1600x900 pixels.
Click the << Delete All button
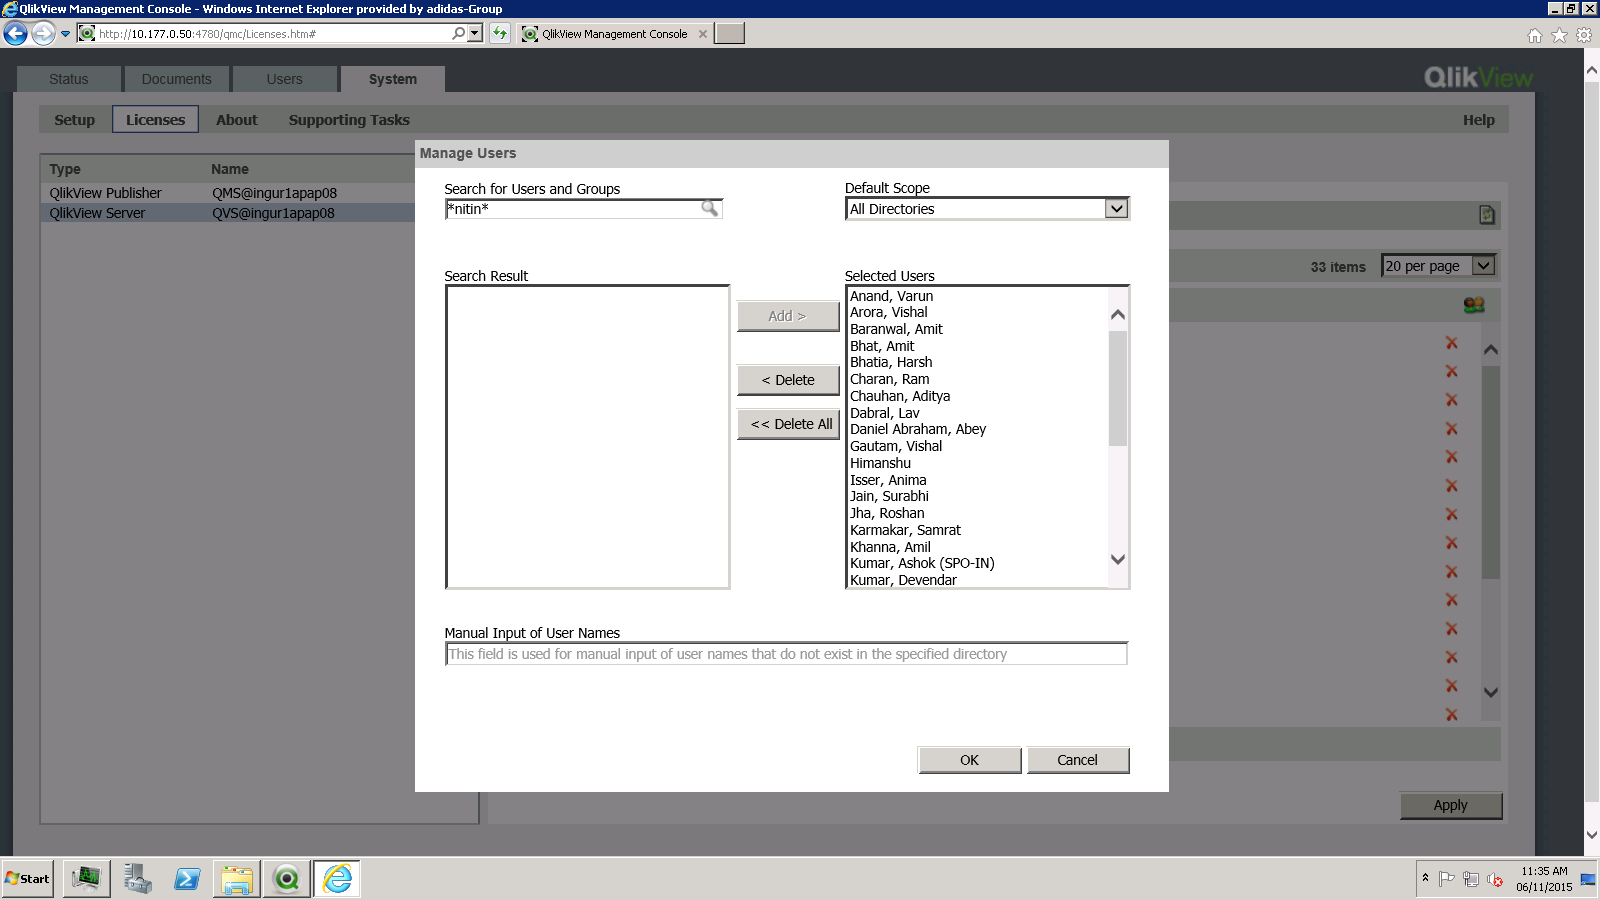click(x=788, y=424)
